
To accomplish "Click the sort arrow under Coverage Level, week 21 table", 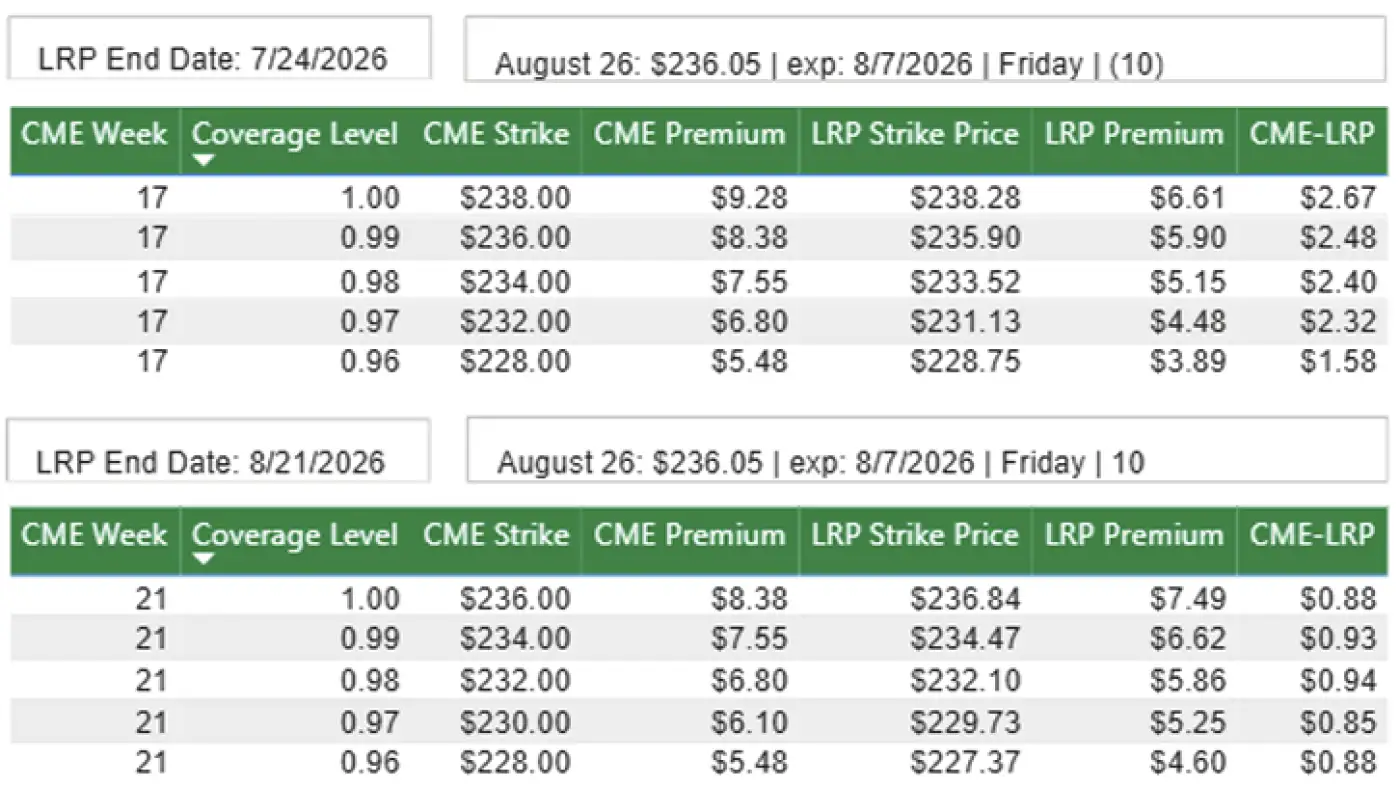I will [204, 559].
